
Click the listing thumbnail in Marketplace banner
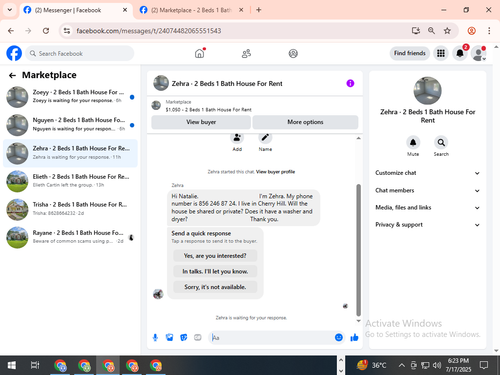click(x=156, y=106)
